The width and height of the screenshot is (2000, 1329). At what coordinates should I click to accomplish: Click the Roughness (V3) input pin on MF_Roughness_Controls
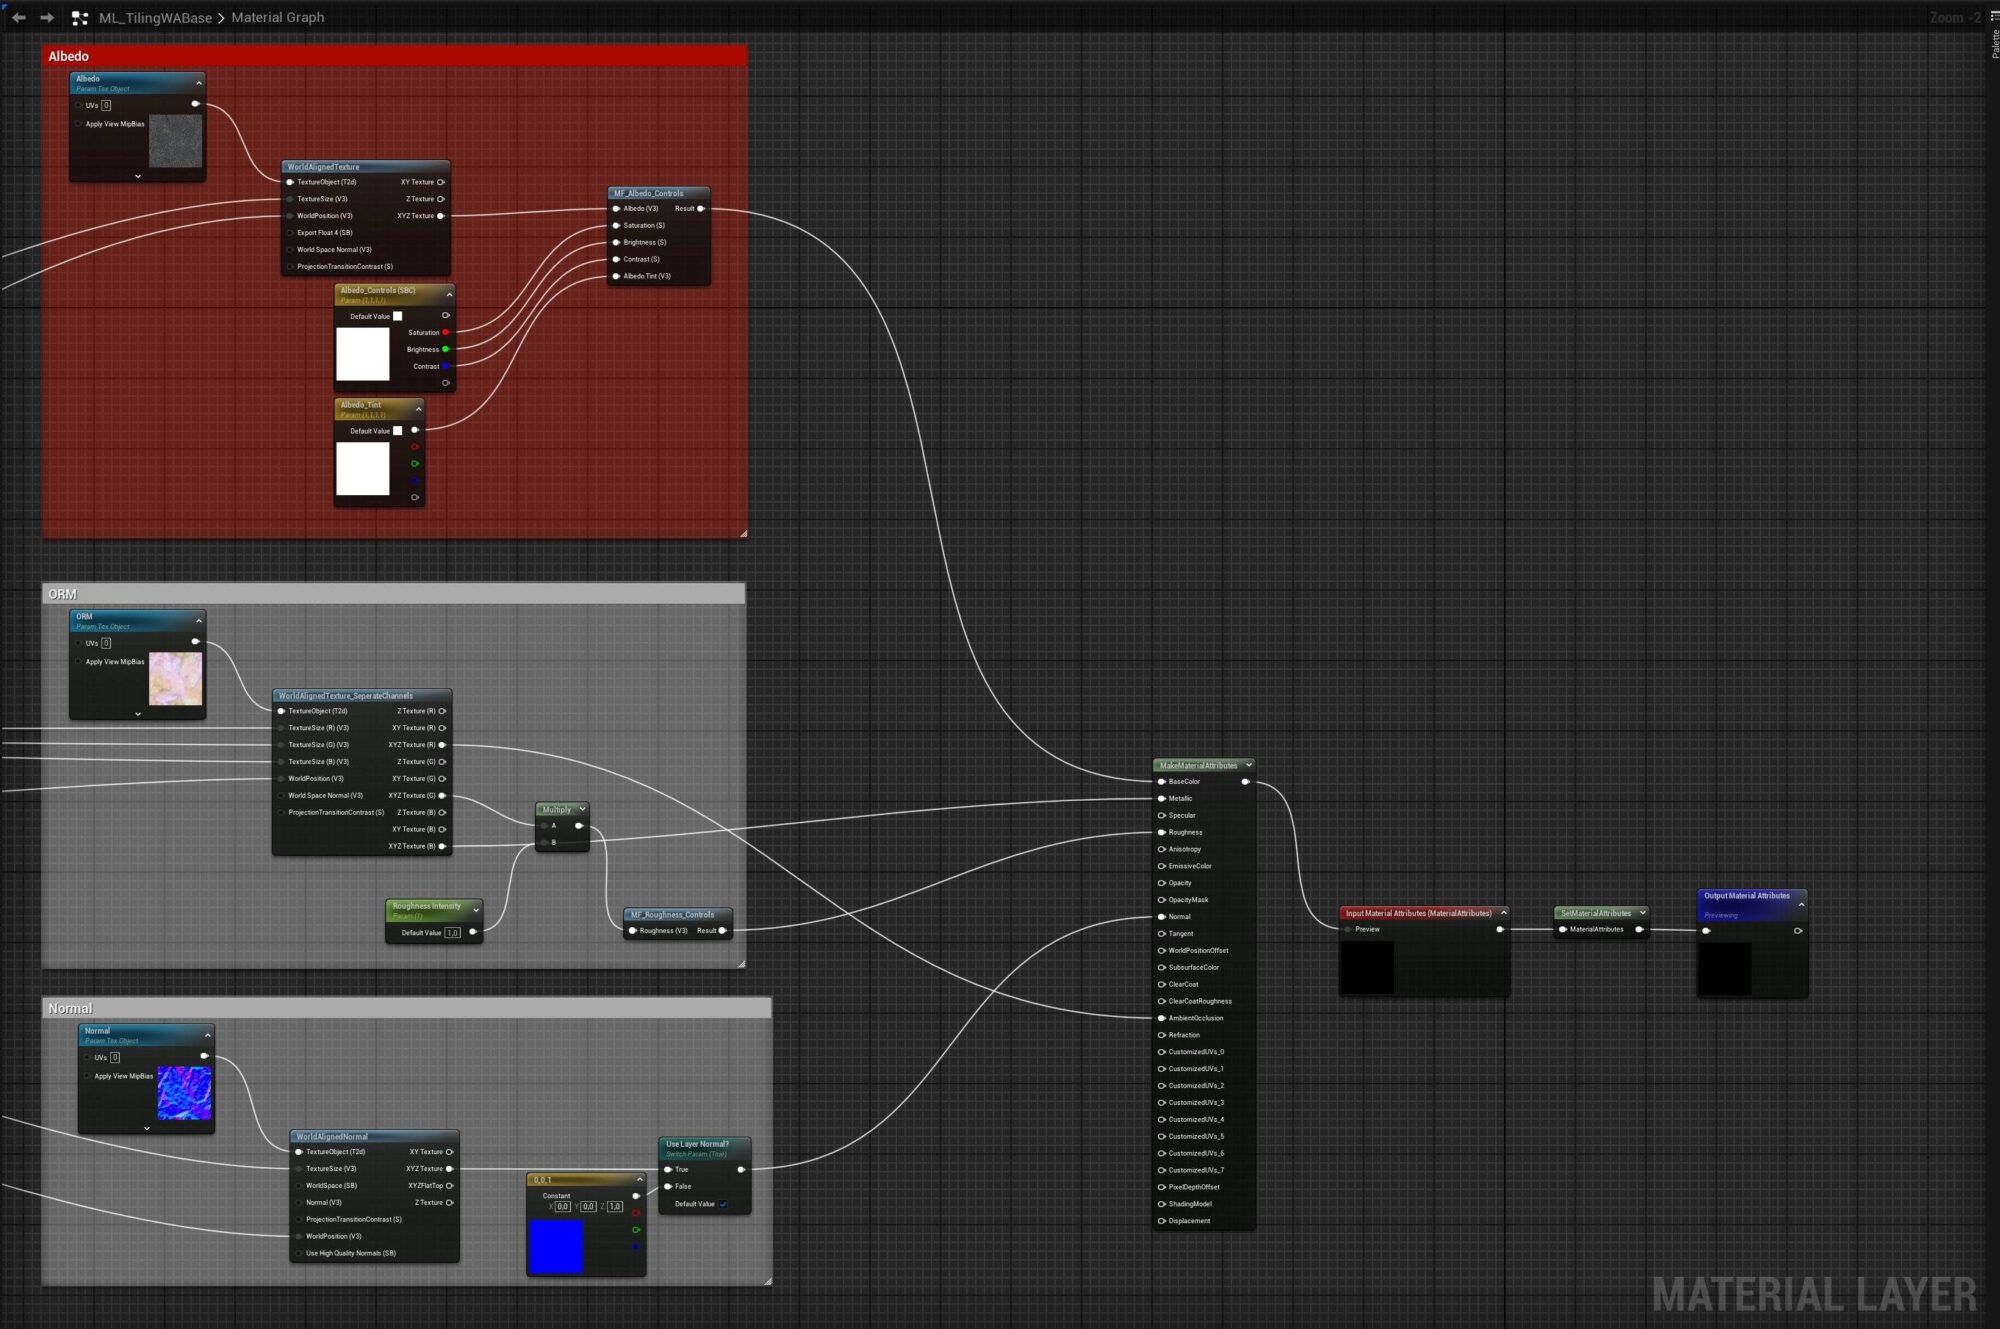634,930
